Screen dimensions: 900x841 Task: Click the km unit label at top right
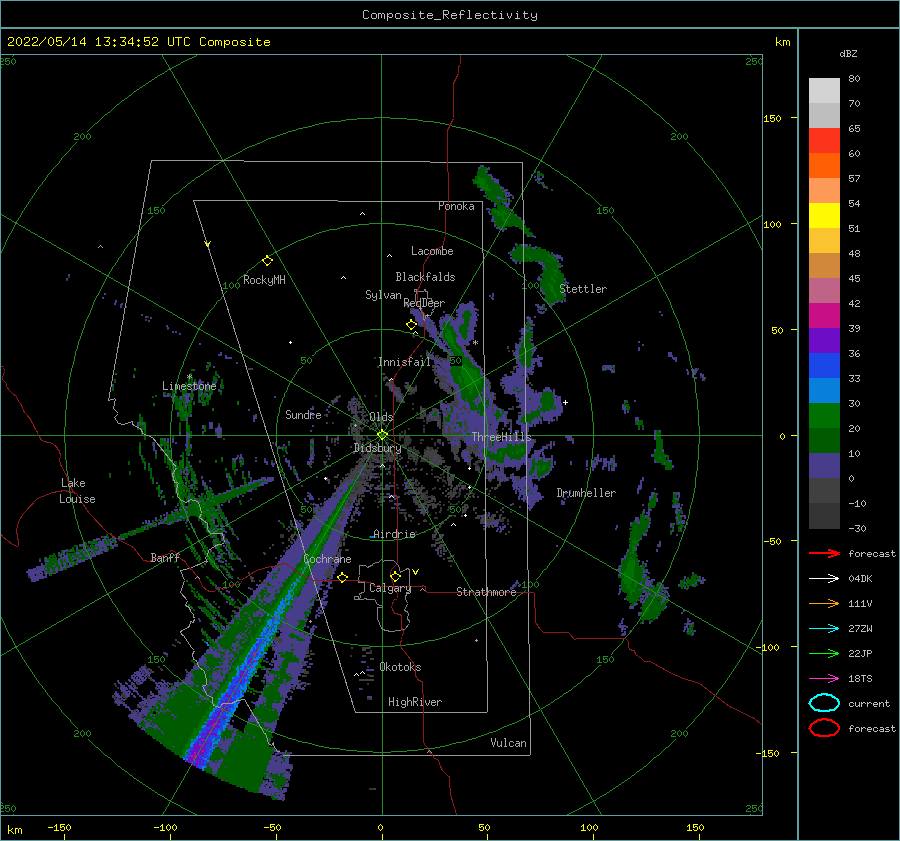[782, 42]
